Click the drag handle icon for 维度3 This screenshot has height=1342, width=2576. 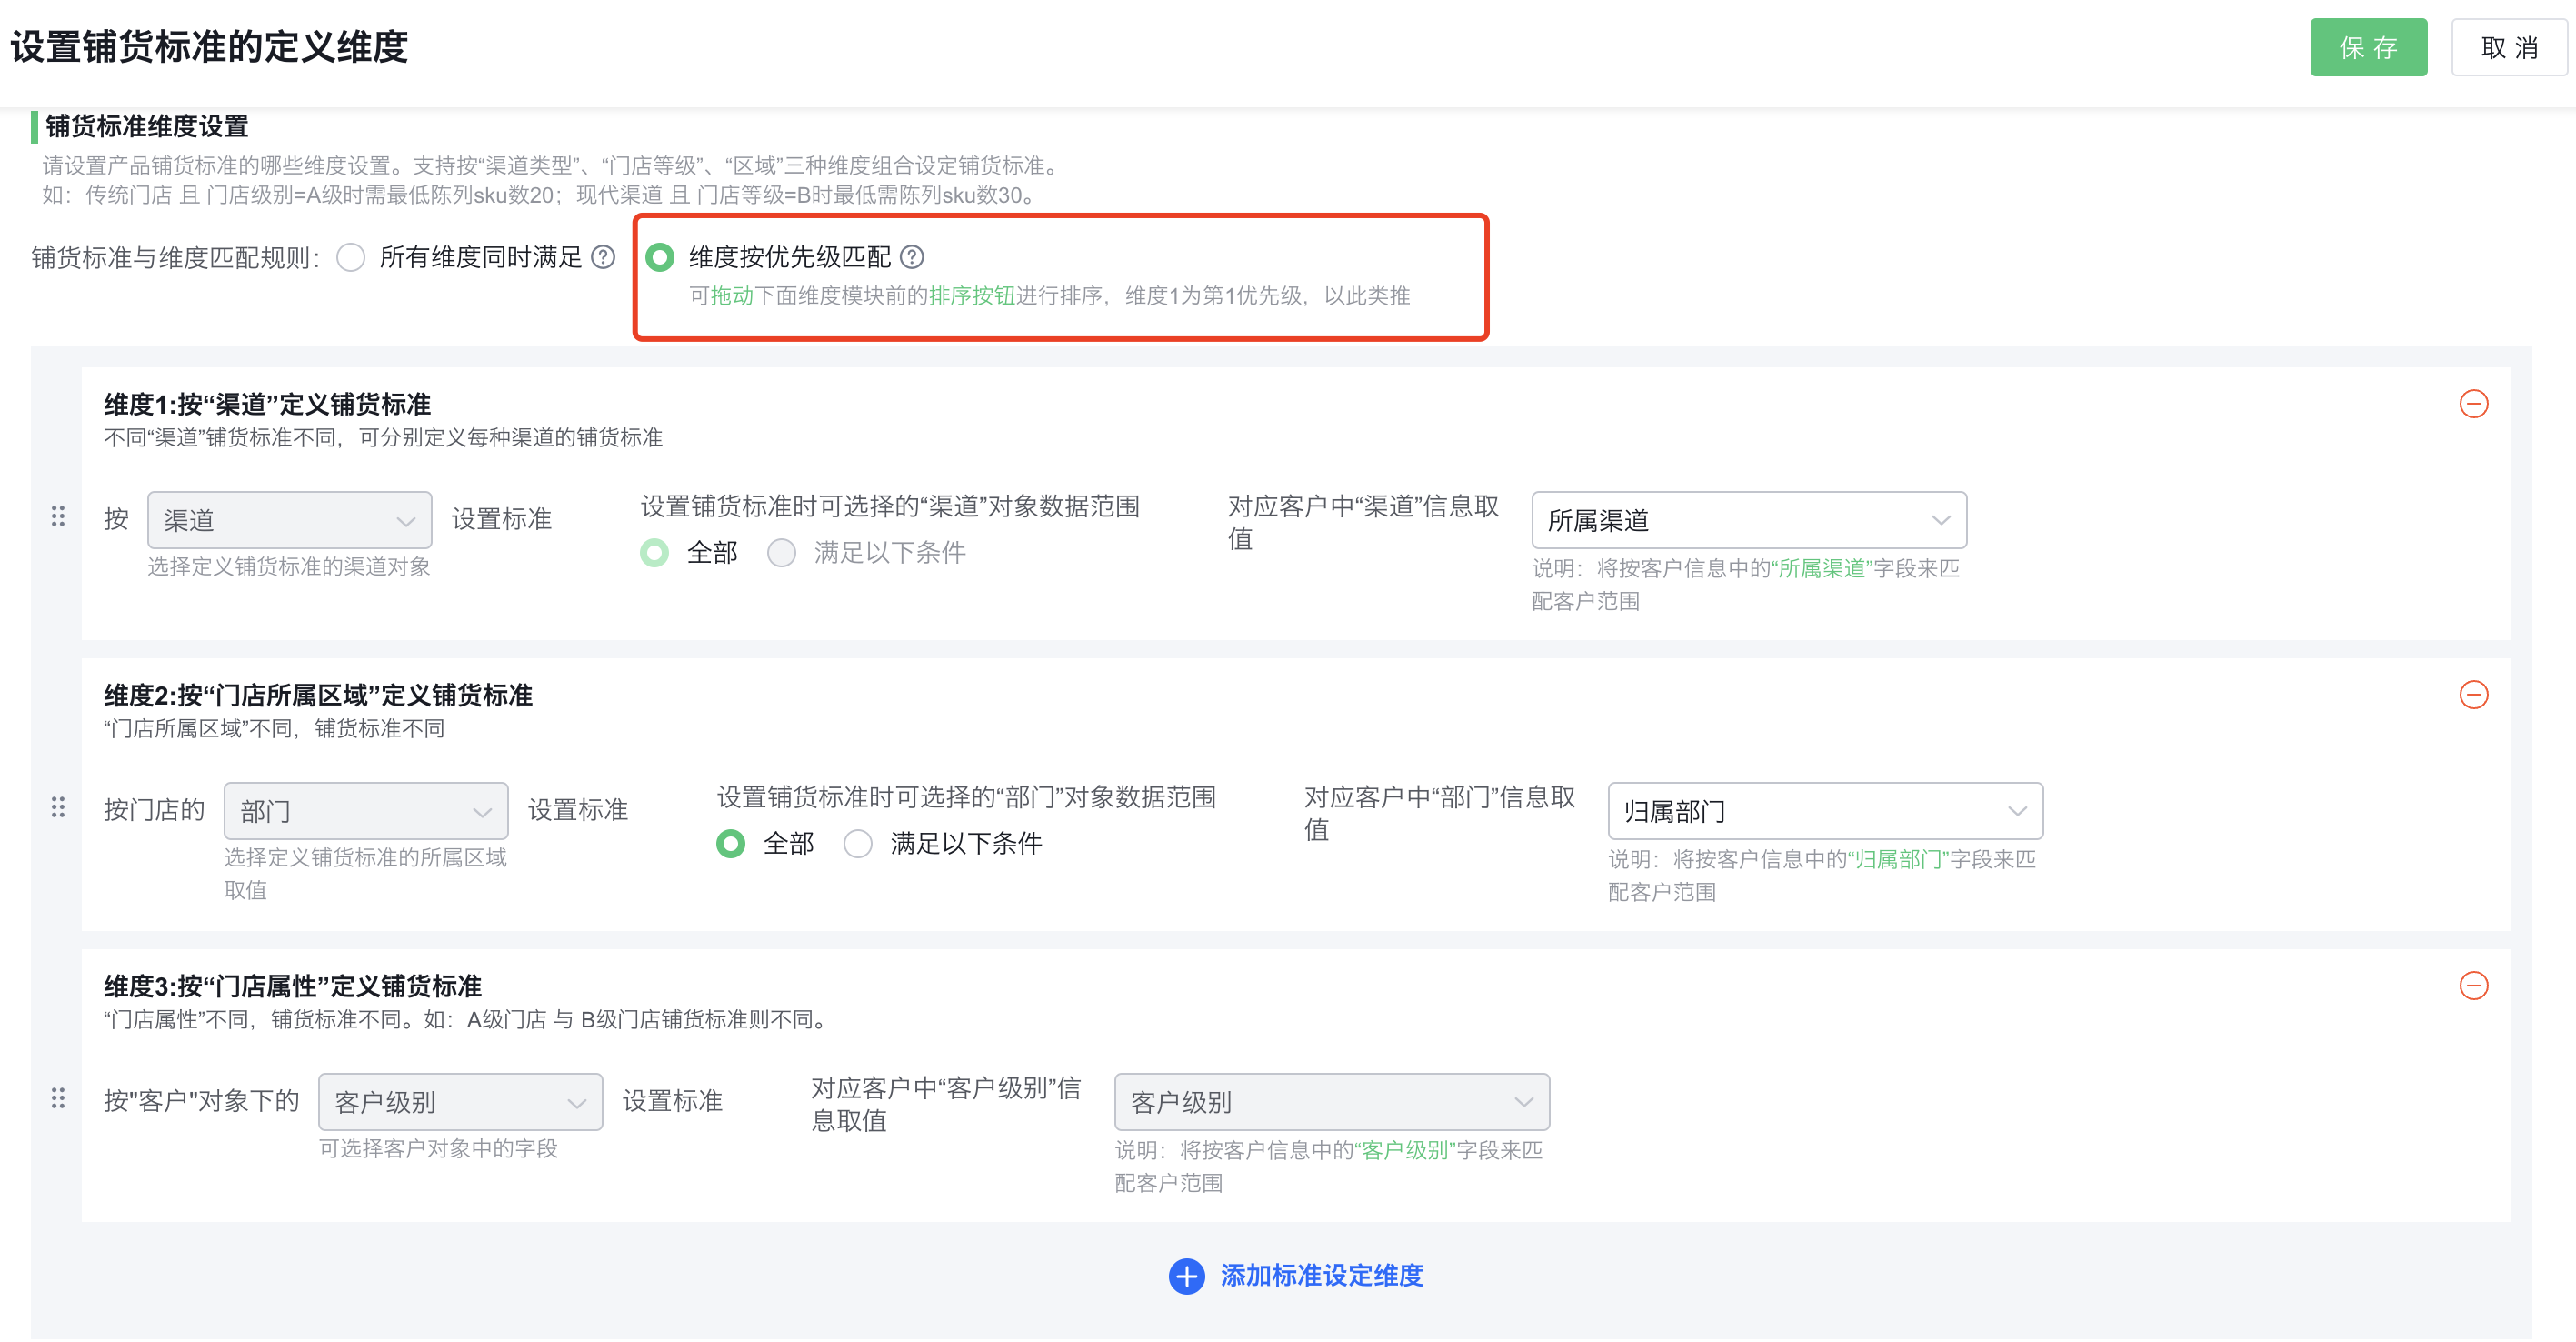tap(60, 1098)
